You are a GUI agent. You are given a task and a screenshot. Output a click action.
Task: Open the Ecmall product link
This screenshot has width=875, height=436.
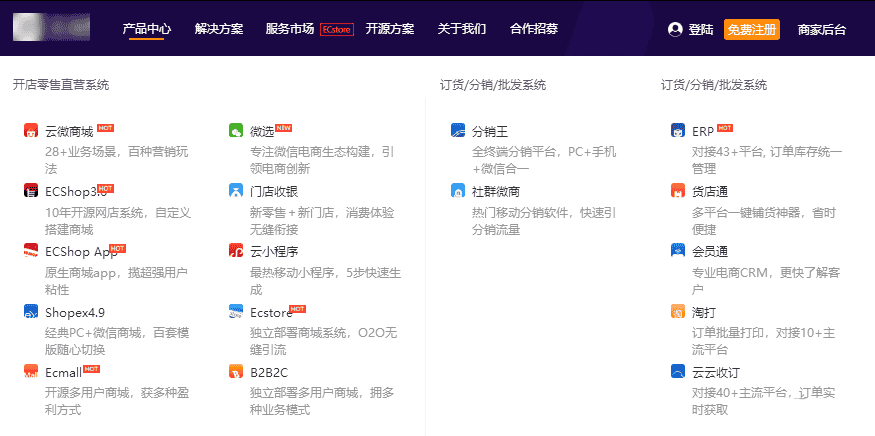coord(63,372)
